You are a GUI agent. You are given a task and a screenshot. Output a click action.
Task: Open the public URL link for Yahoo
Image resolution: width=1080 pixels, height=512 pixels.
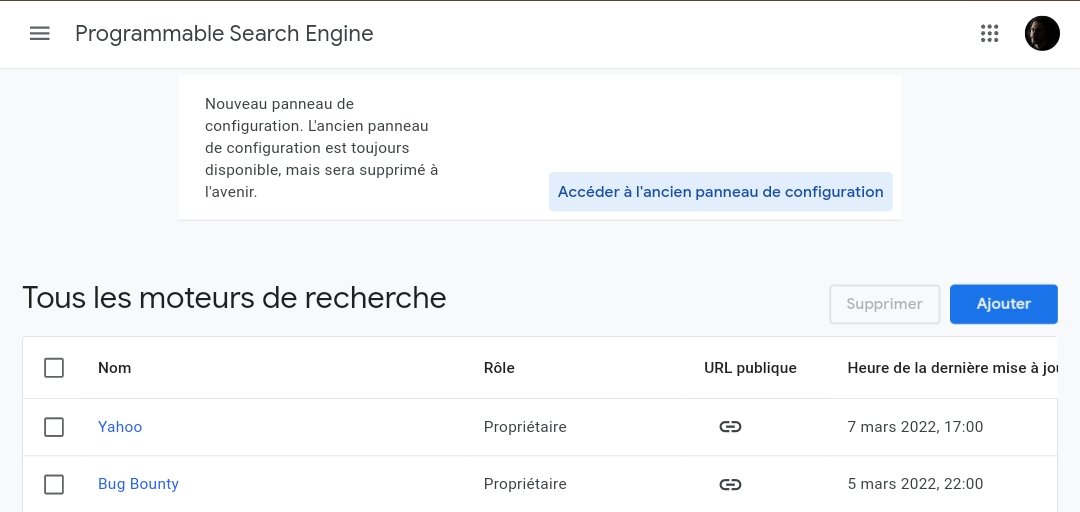(x=730, y=427)
